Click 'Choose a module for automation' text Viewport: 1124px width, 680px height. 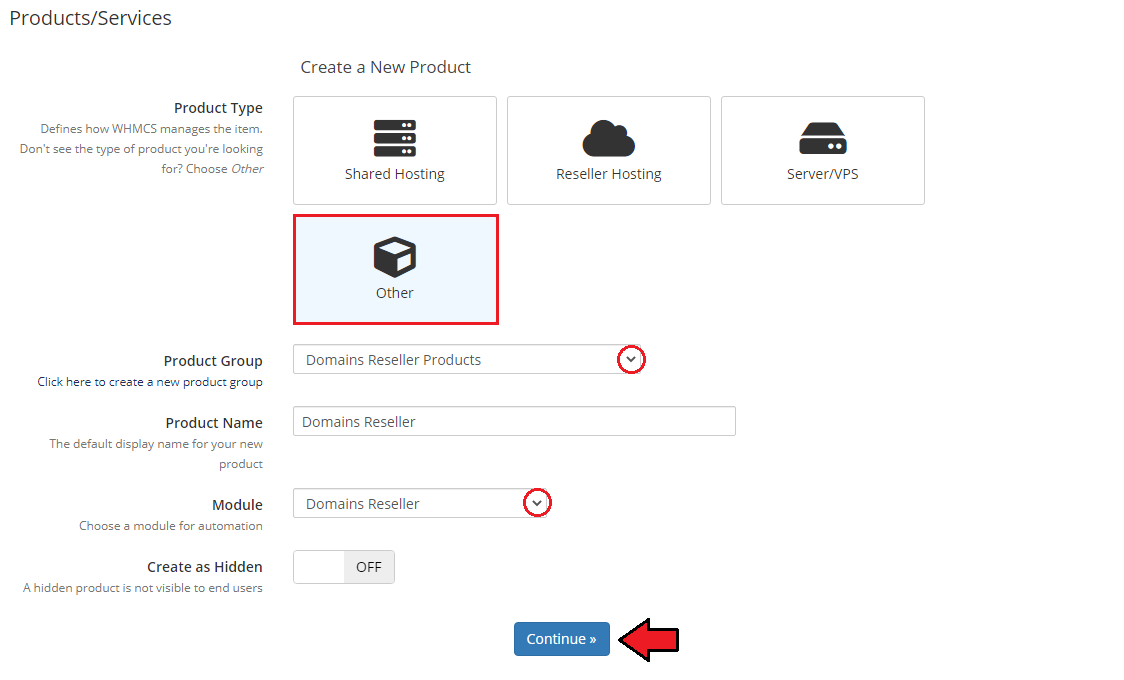click(171, 526)
